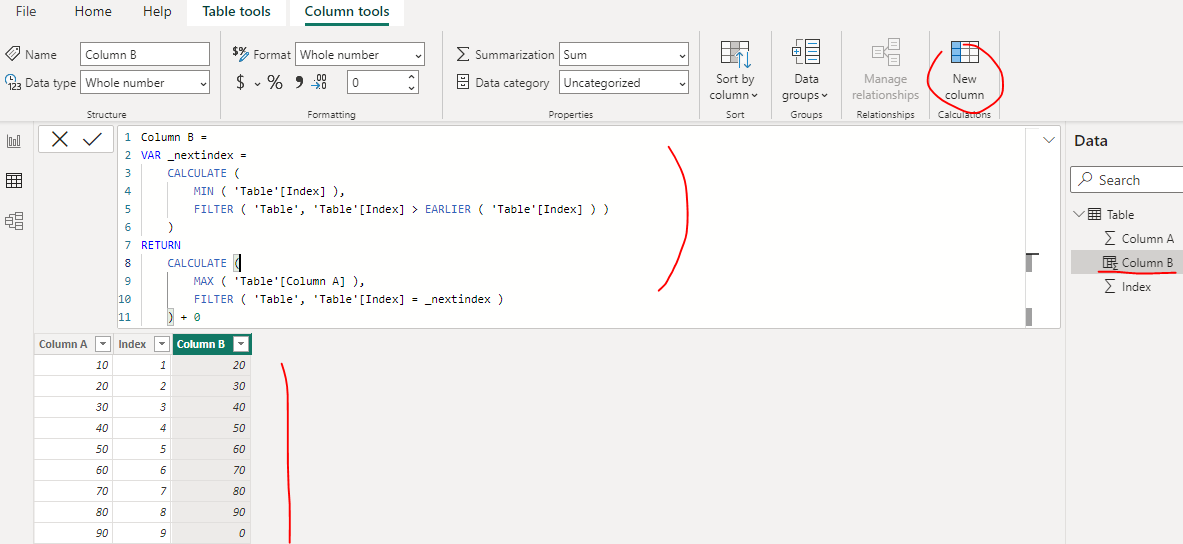Select the Column A header
The image size is (1183, 544).
coord(63,344)
